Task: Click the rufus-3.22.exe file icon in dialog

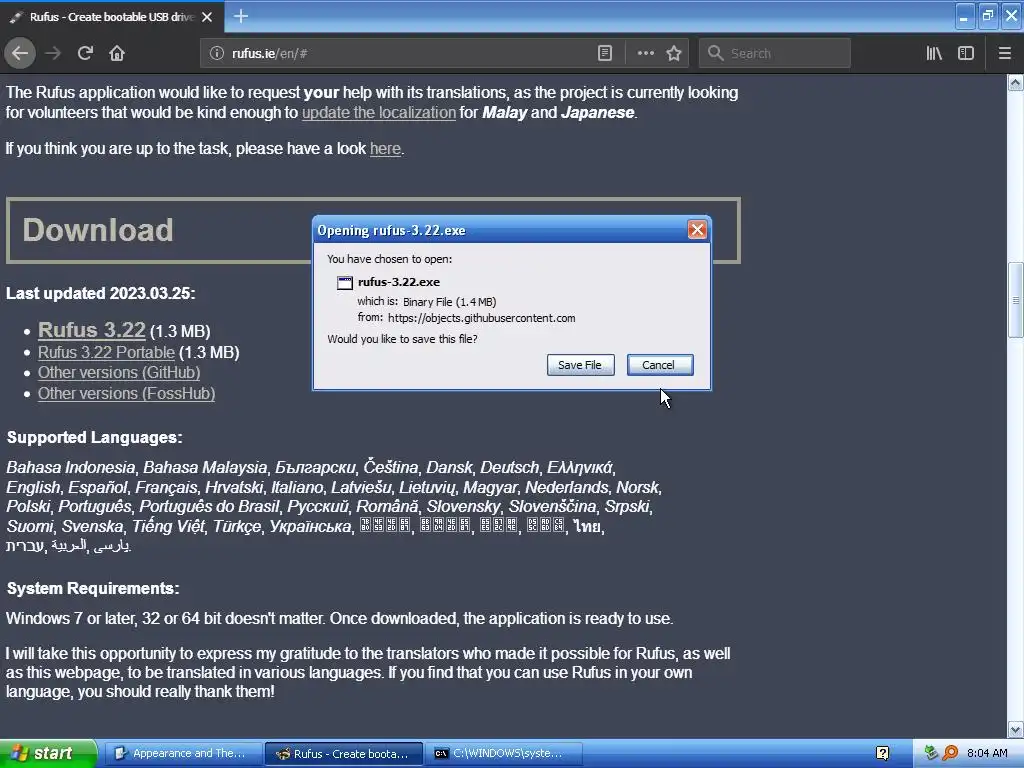Action: [x=344, y=283]
